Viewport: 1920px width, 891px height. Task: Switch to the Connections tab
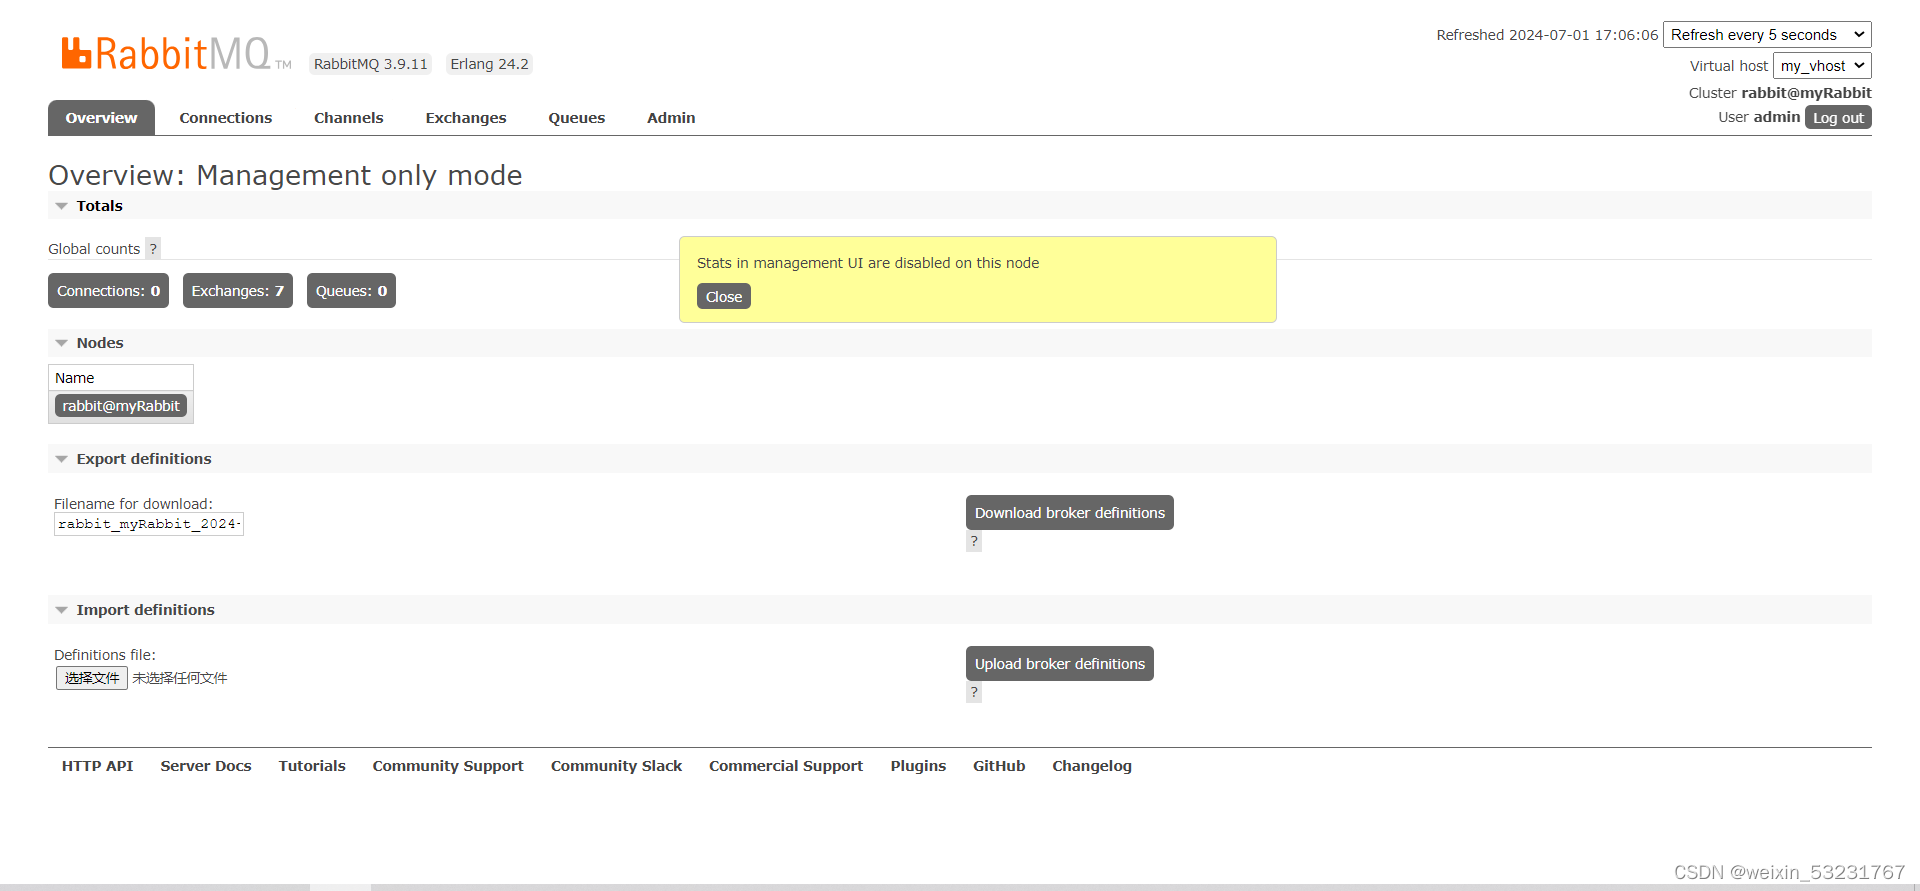tap(226, 118)
